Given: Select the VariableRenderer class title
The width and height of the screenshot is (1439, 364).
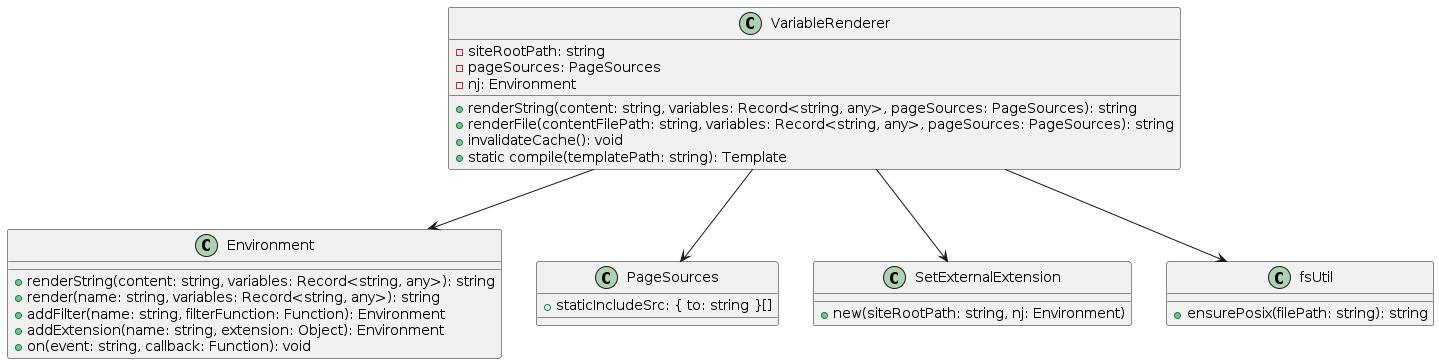Looking at the screenshot, I should point(827,24).
